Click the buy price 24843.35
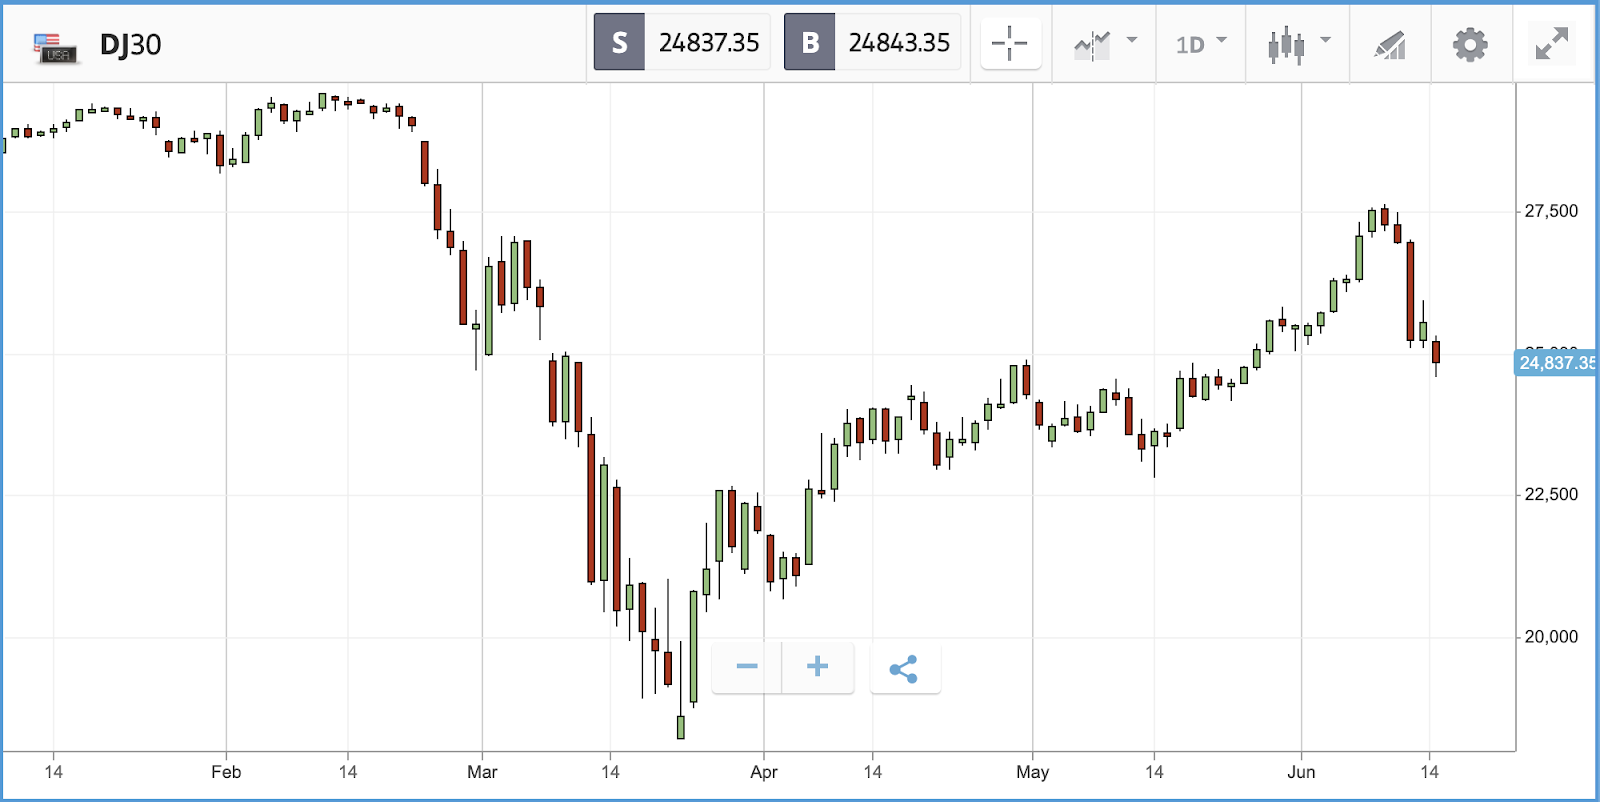 tap(899, 43)
